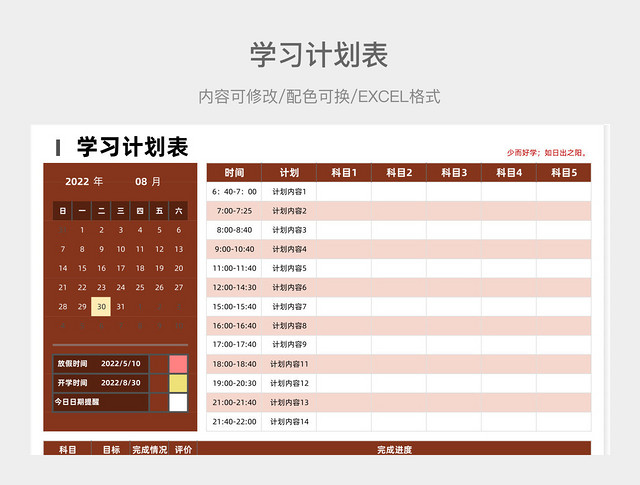The width and height of the screenshot is (640, 485).
Task: Select the 科目3 column header
Action: (454, 173)
